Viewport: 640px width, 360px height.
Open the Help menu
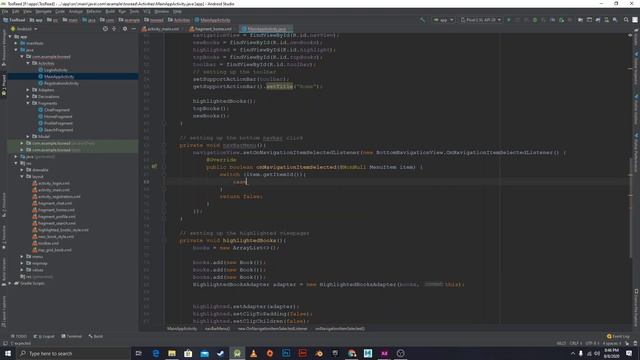tap(177, 11)
